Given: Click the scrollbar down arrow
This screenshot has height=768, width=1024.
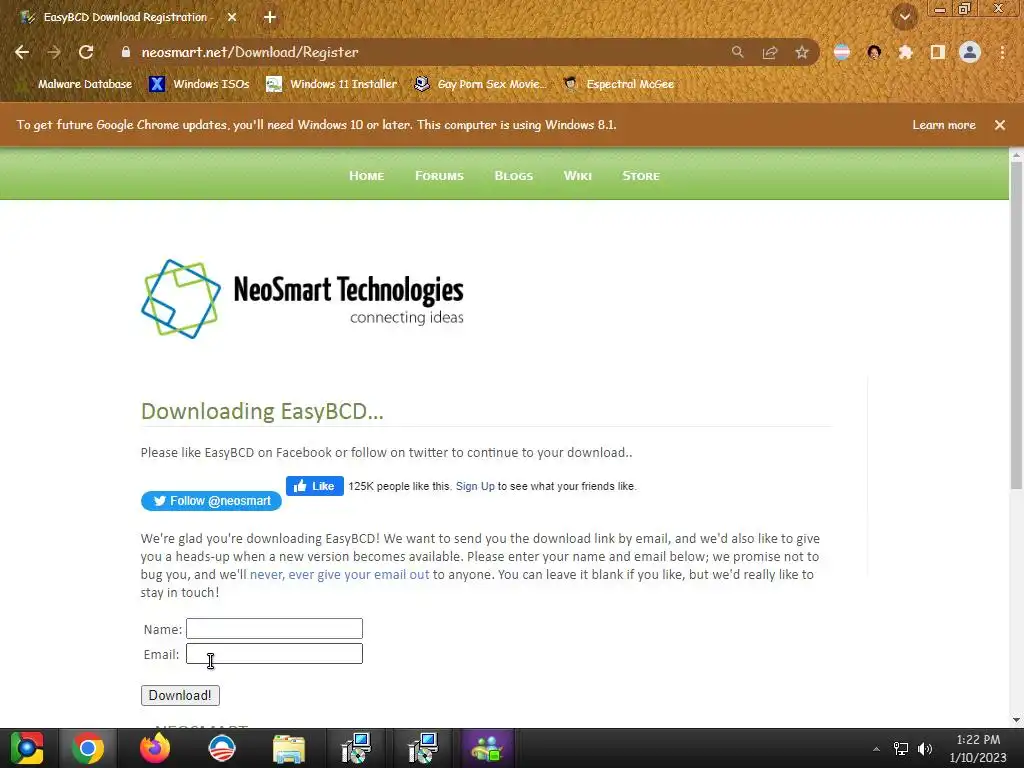Looking at the screenshot, I should (1016, 720).
